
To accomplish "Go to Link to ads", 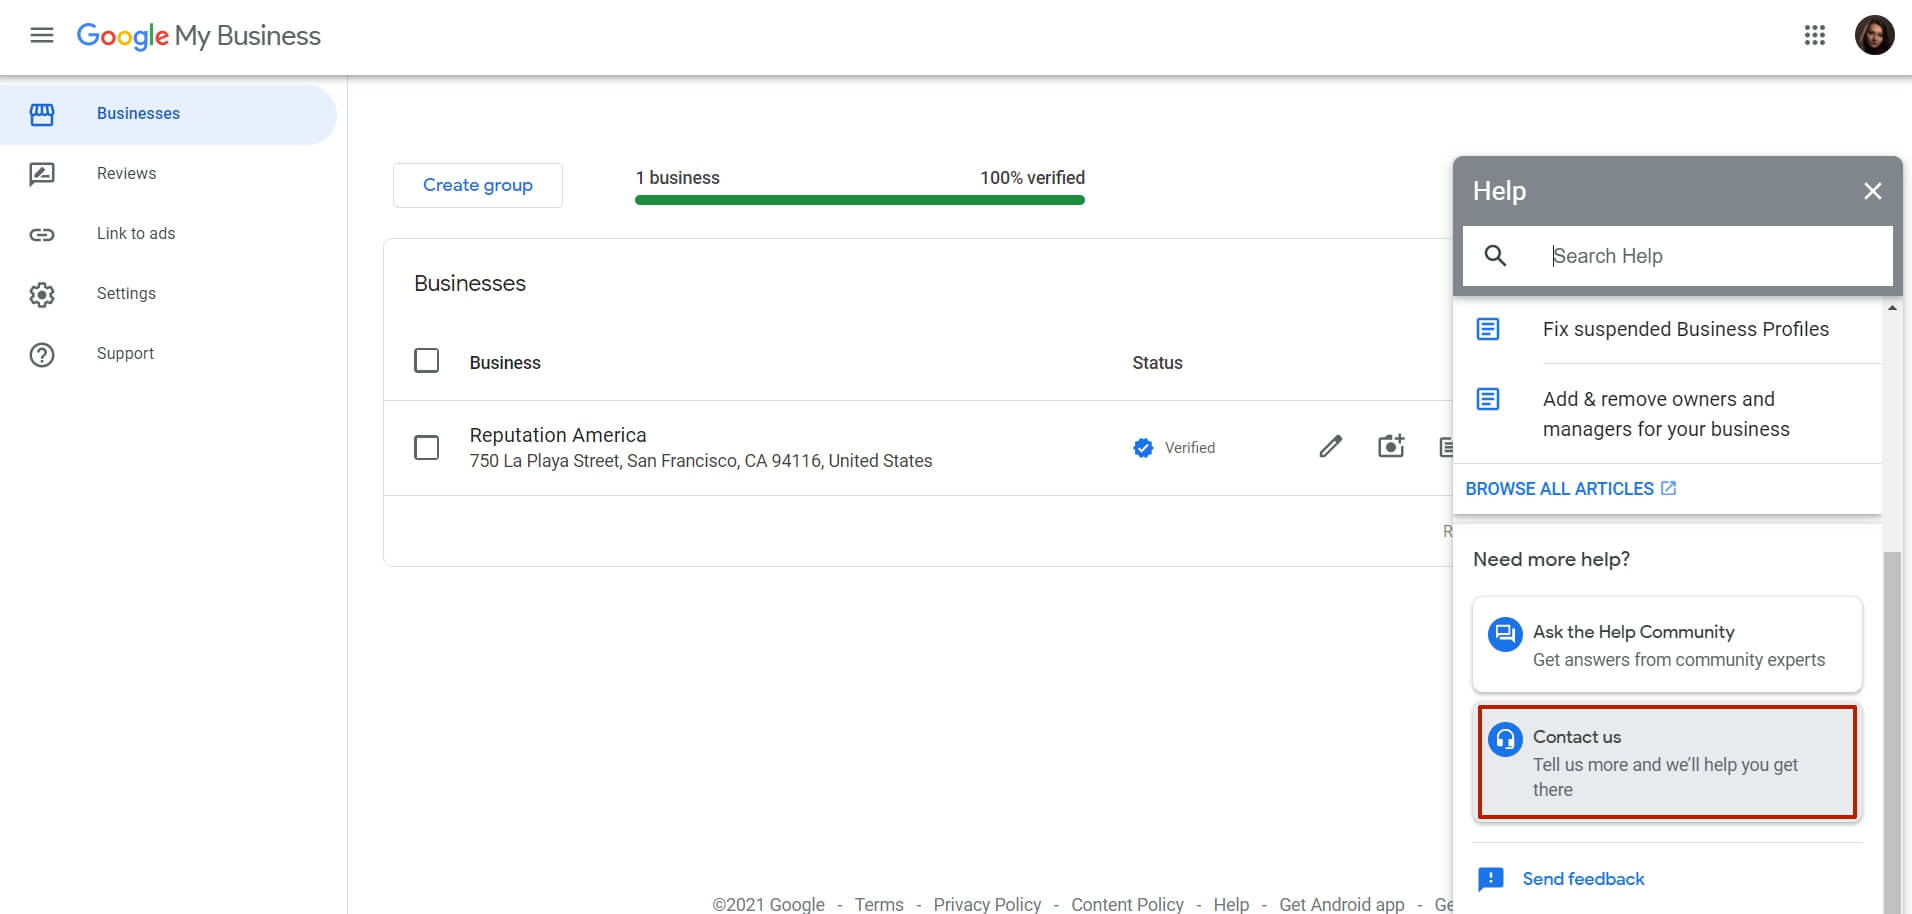I will pyautogui.click(x=168, y=234).
